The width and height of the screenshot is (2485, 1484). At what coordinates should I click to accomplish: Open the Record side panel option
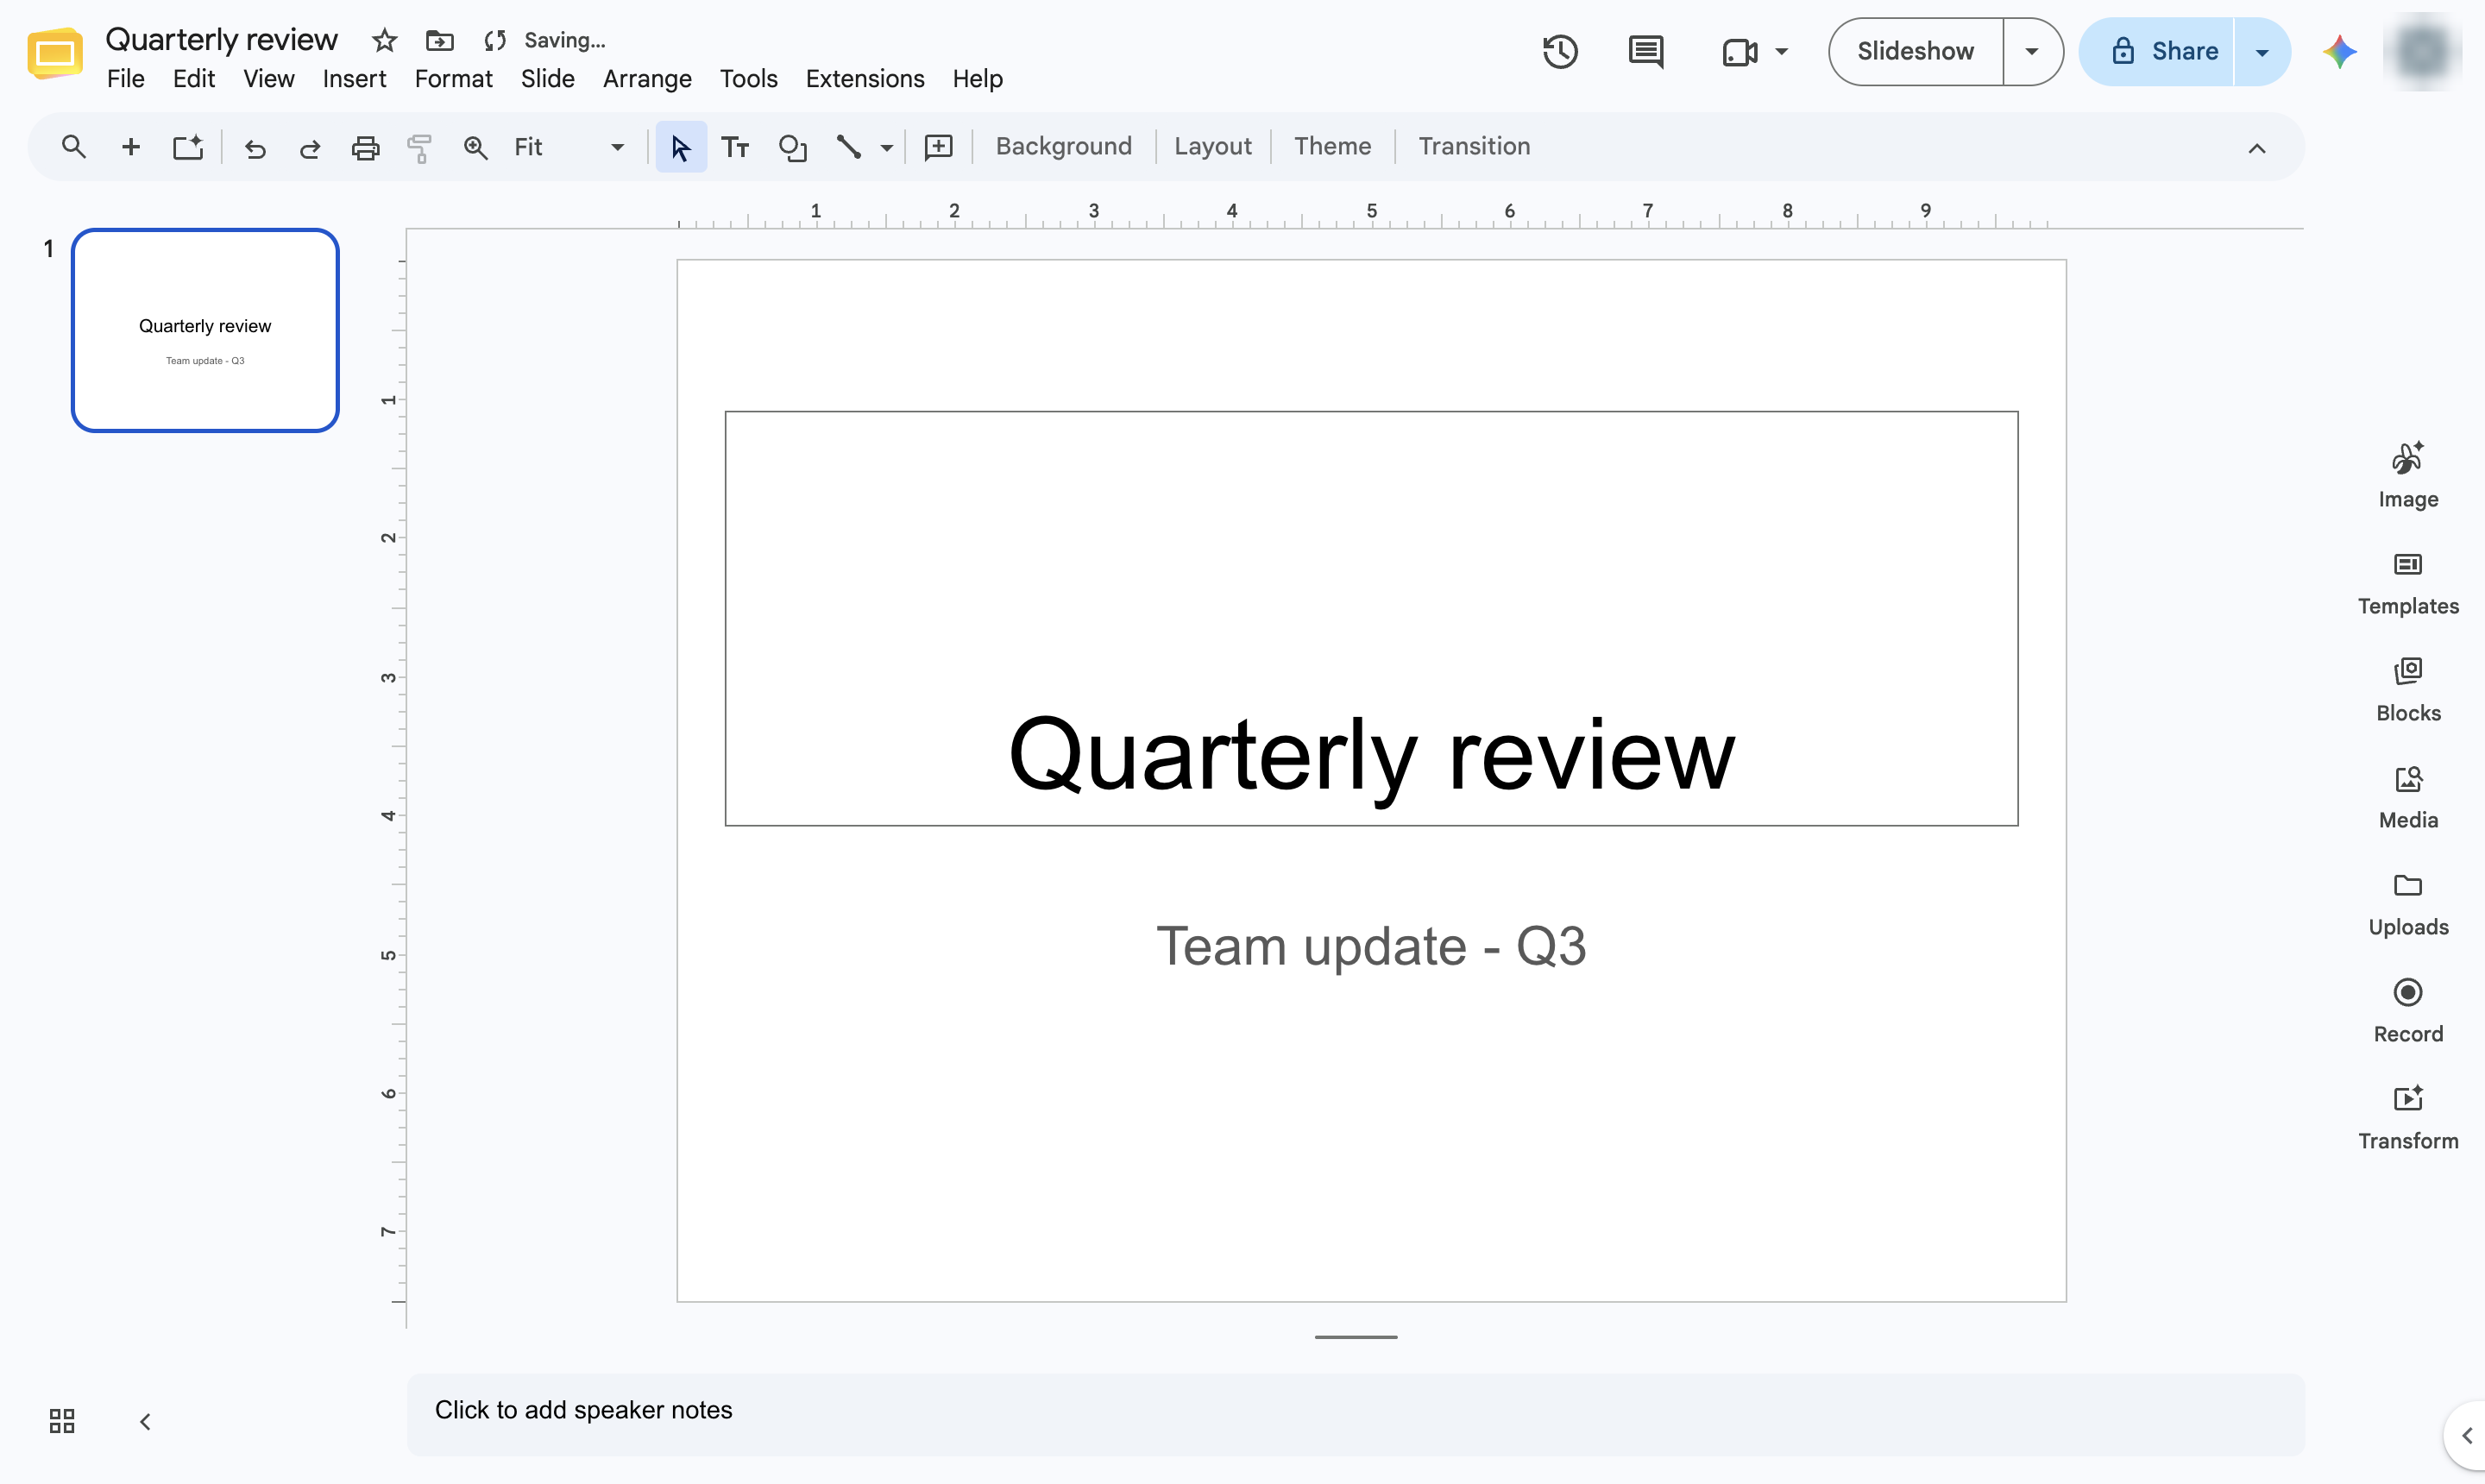coord(2407,1011)
